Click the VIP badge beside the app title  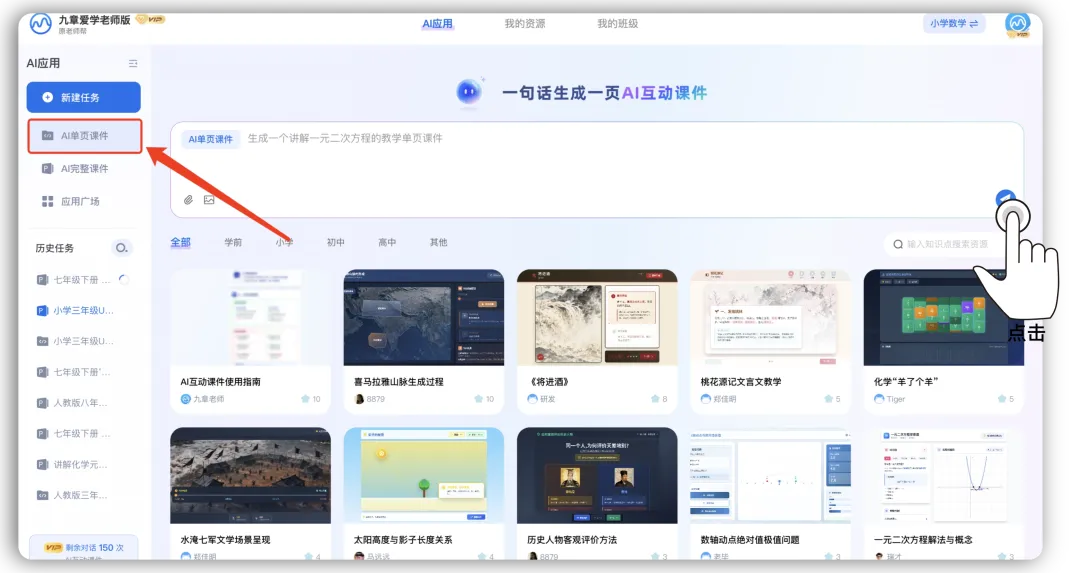click(x=150, y=19)
